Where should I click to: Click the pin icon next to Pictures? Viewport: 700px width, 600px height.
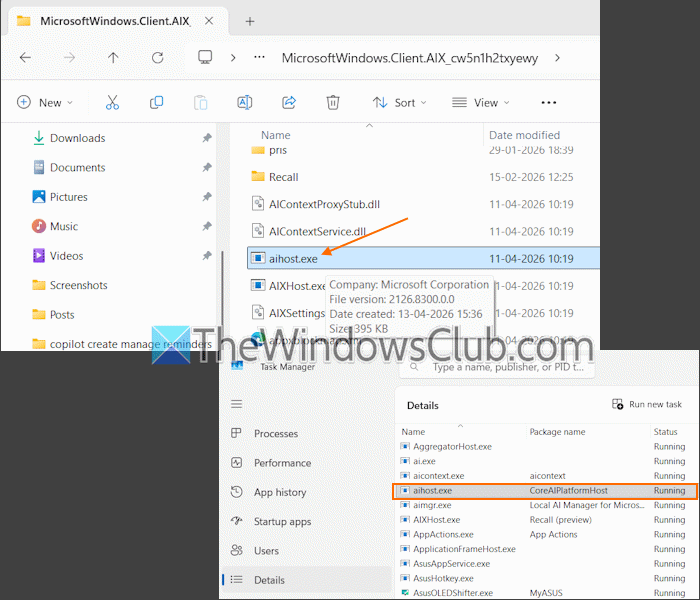point(207,197)
